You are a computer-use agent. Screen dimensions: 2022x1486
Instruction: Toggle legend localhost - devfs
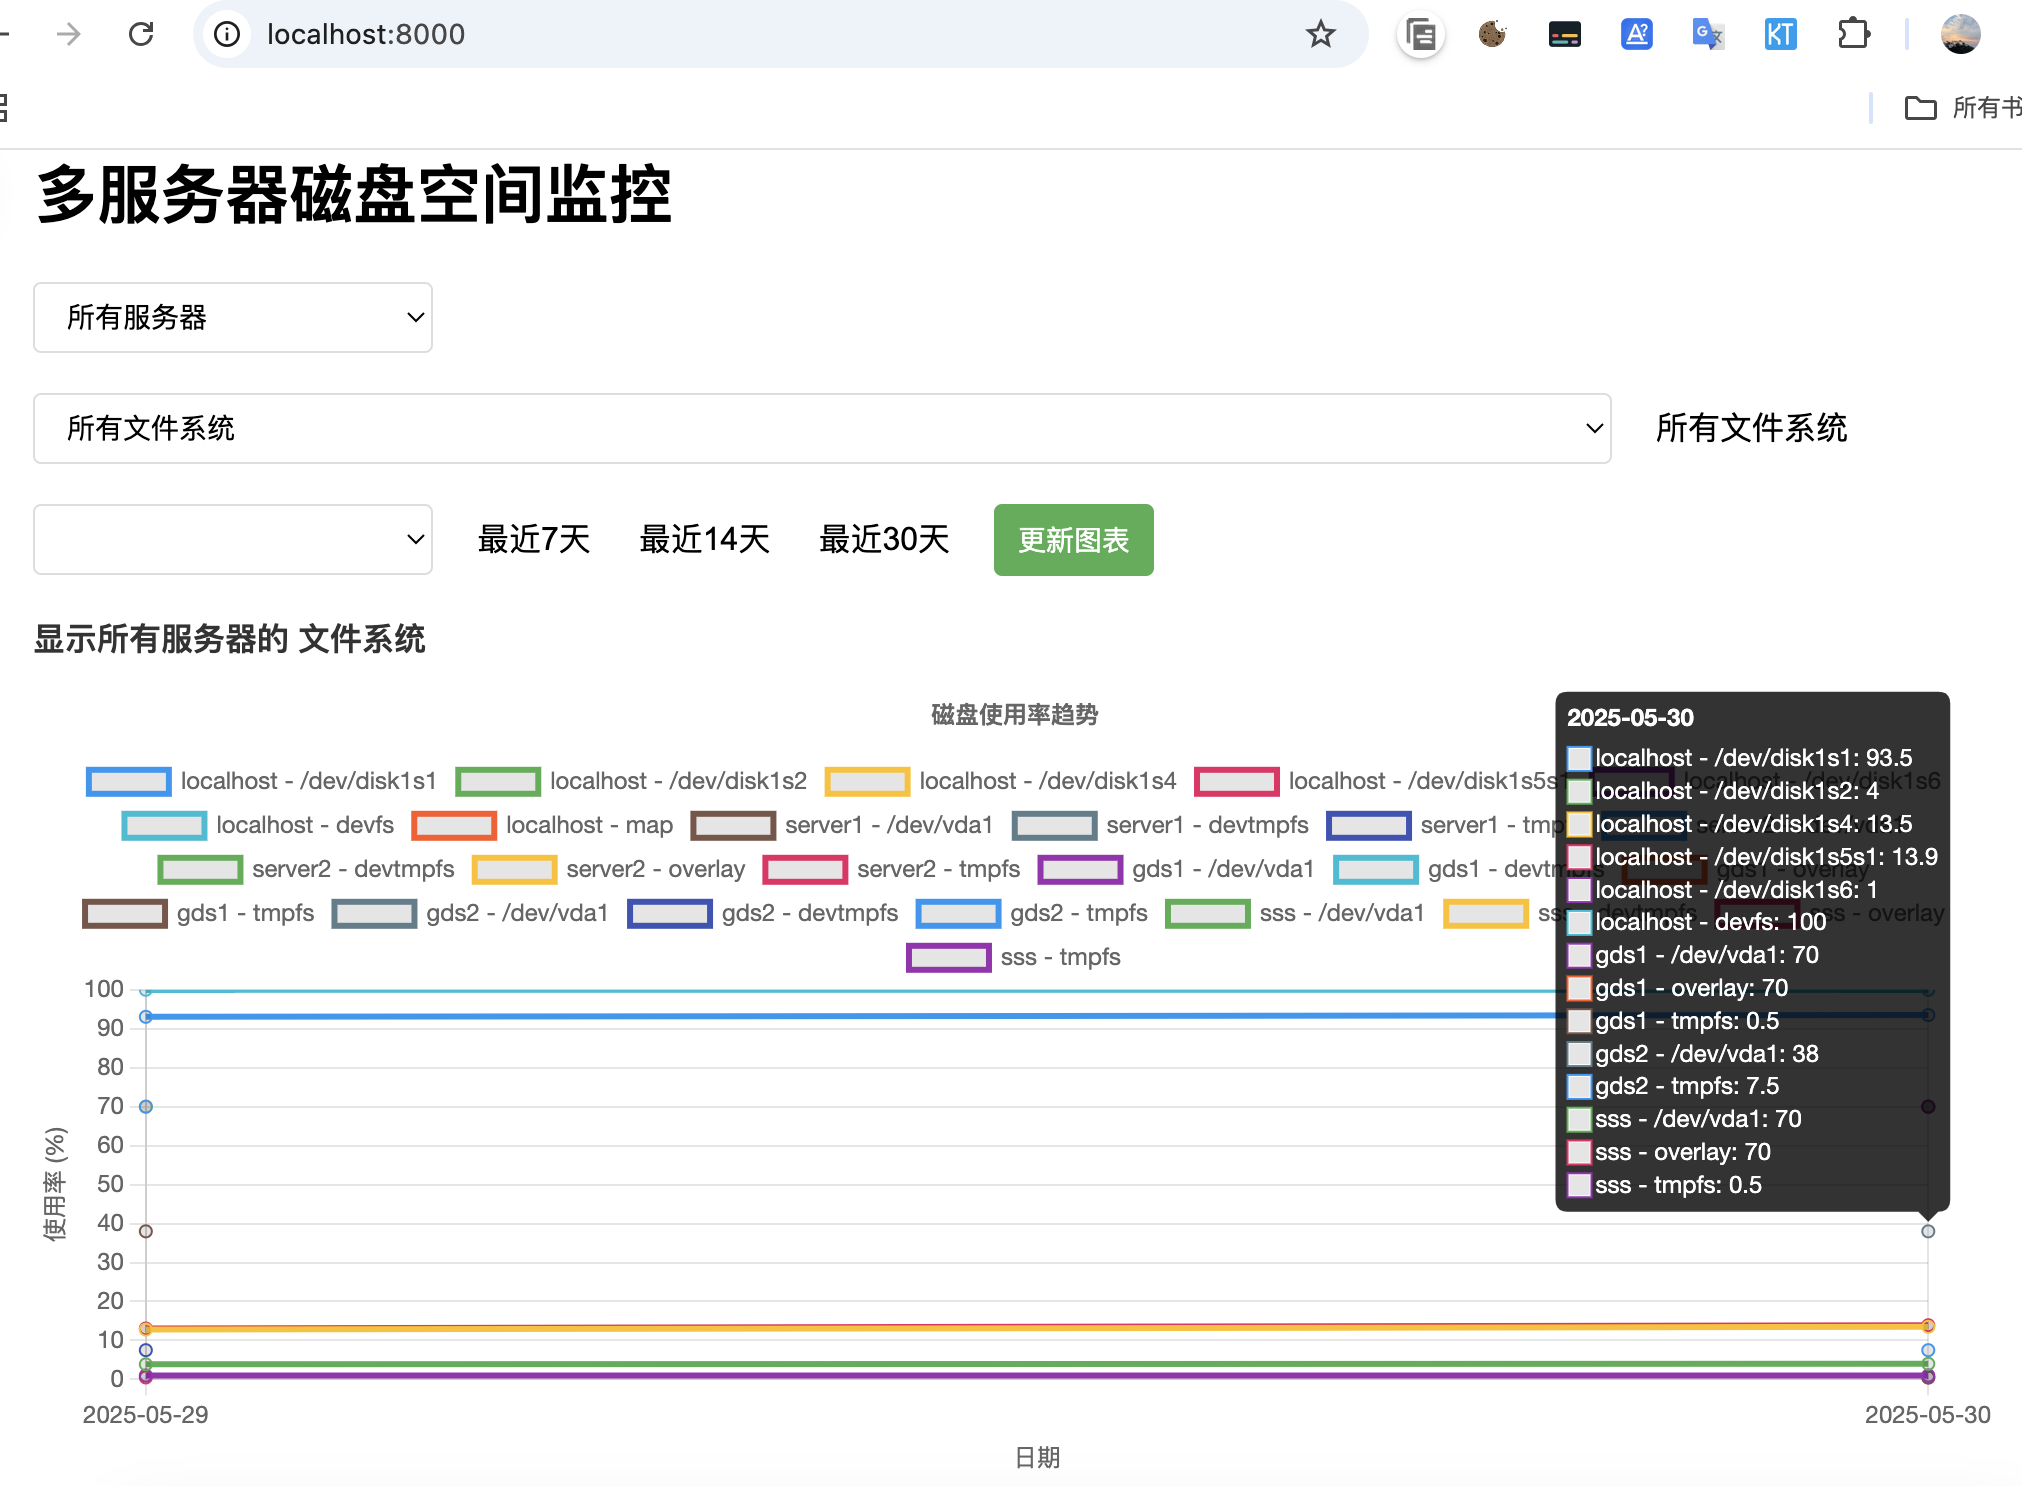258,825
